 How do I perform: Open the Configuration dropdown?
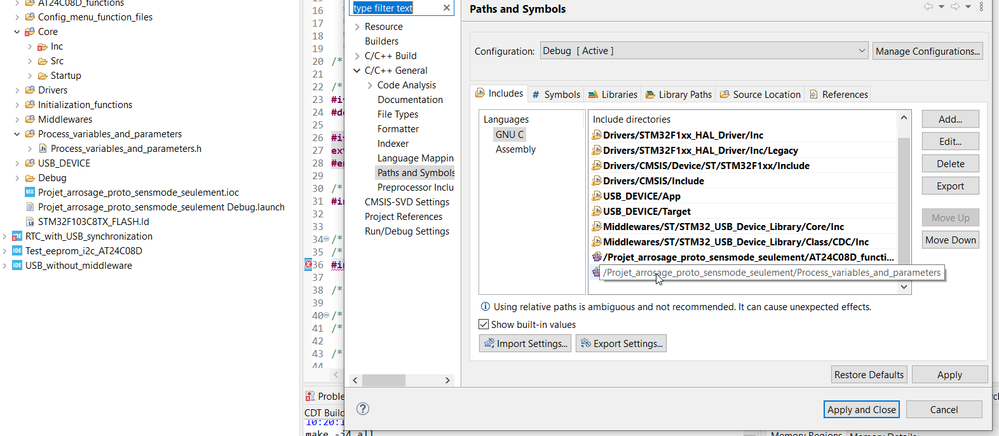[704, 51]
